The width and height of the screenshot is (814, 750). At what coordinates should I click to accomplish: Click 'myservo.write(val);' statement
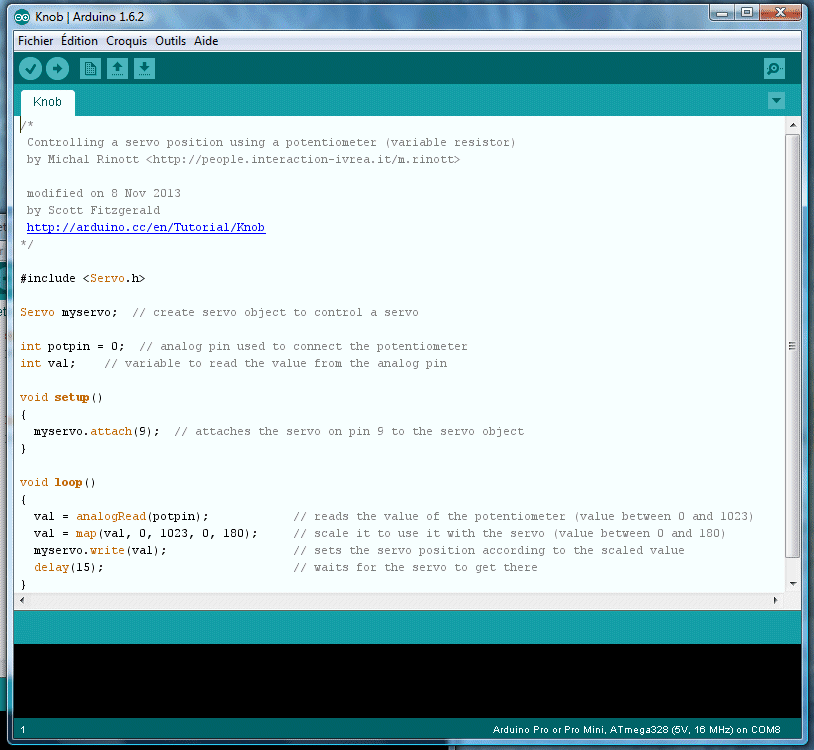click(100, 550)
